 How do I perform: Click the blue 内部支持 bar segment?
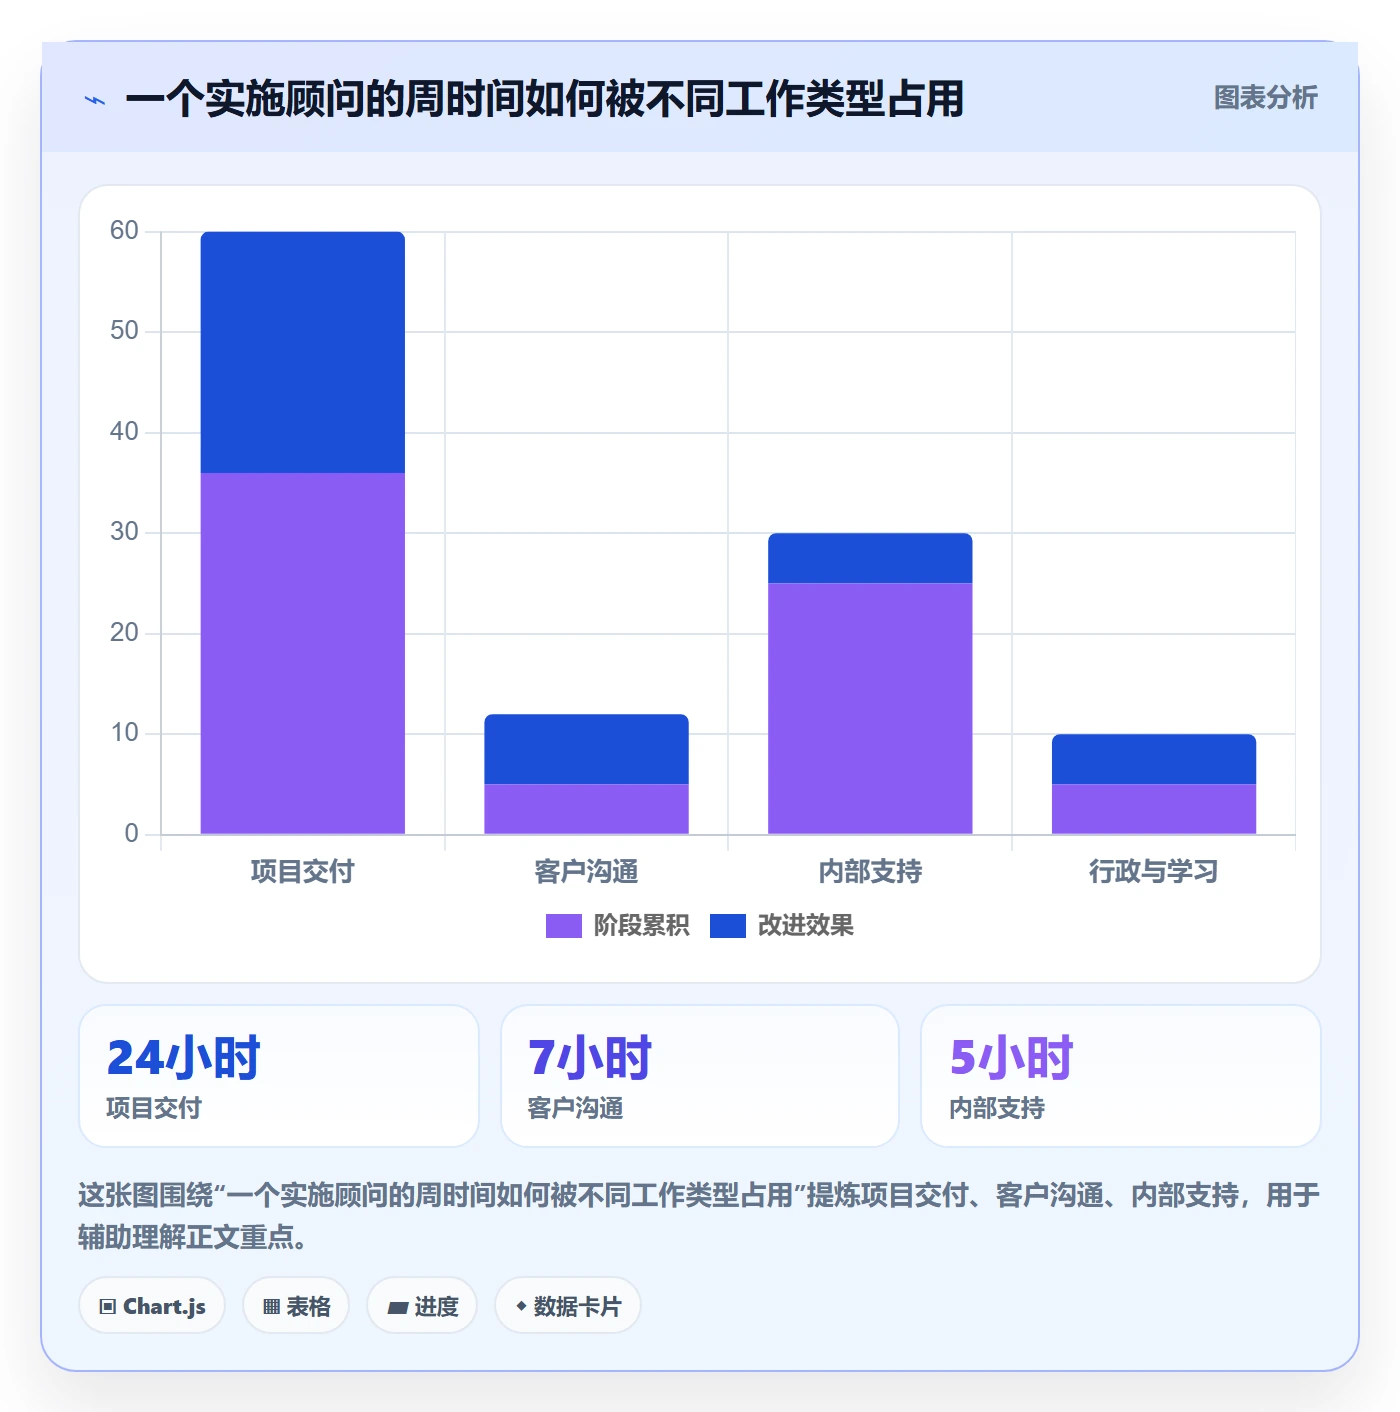coord(870,558)
